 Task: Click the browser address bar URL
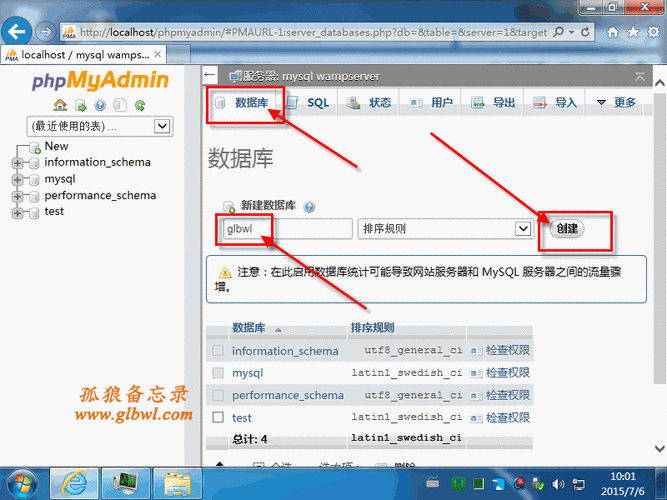314,32
